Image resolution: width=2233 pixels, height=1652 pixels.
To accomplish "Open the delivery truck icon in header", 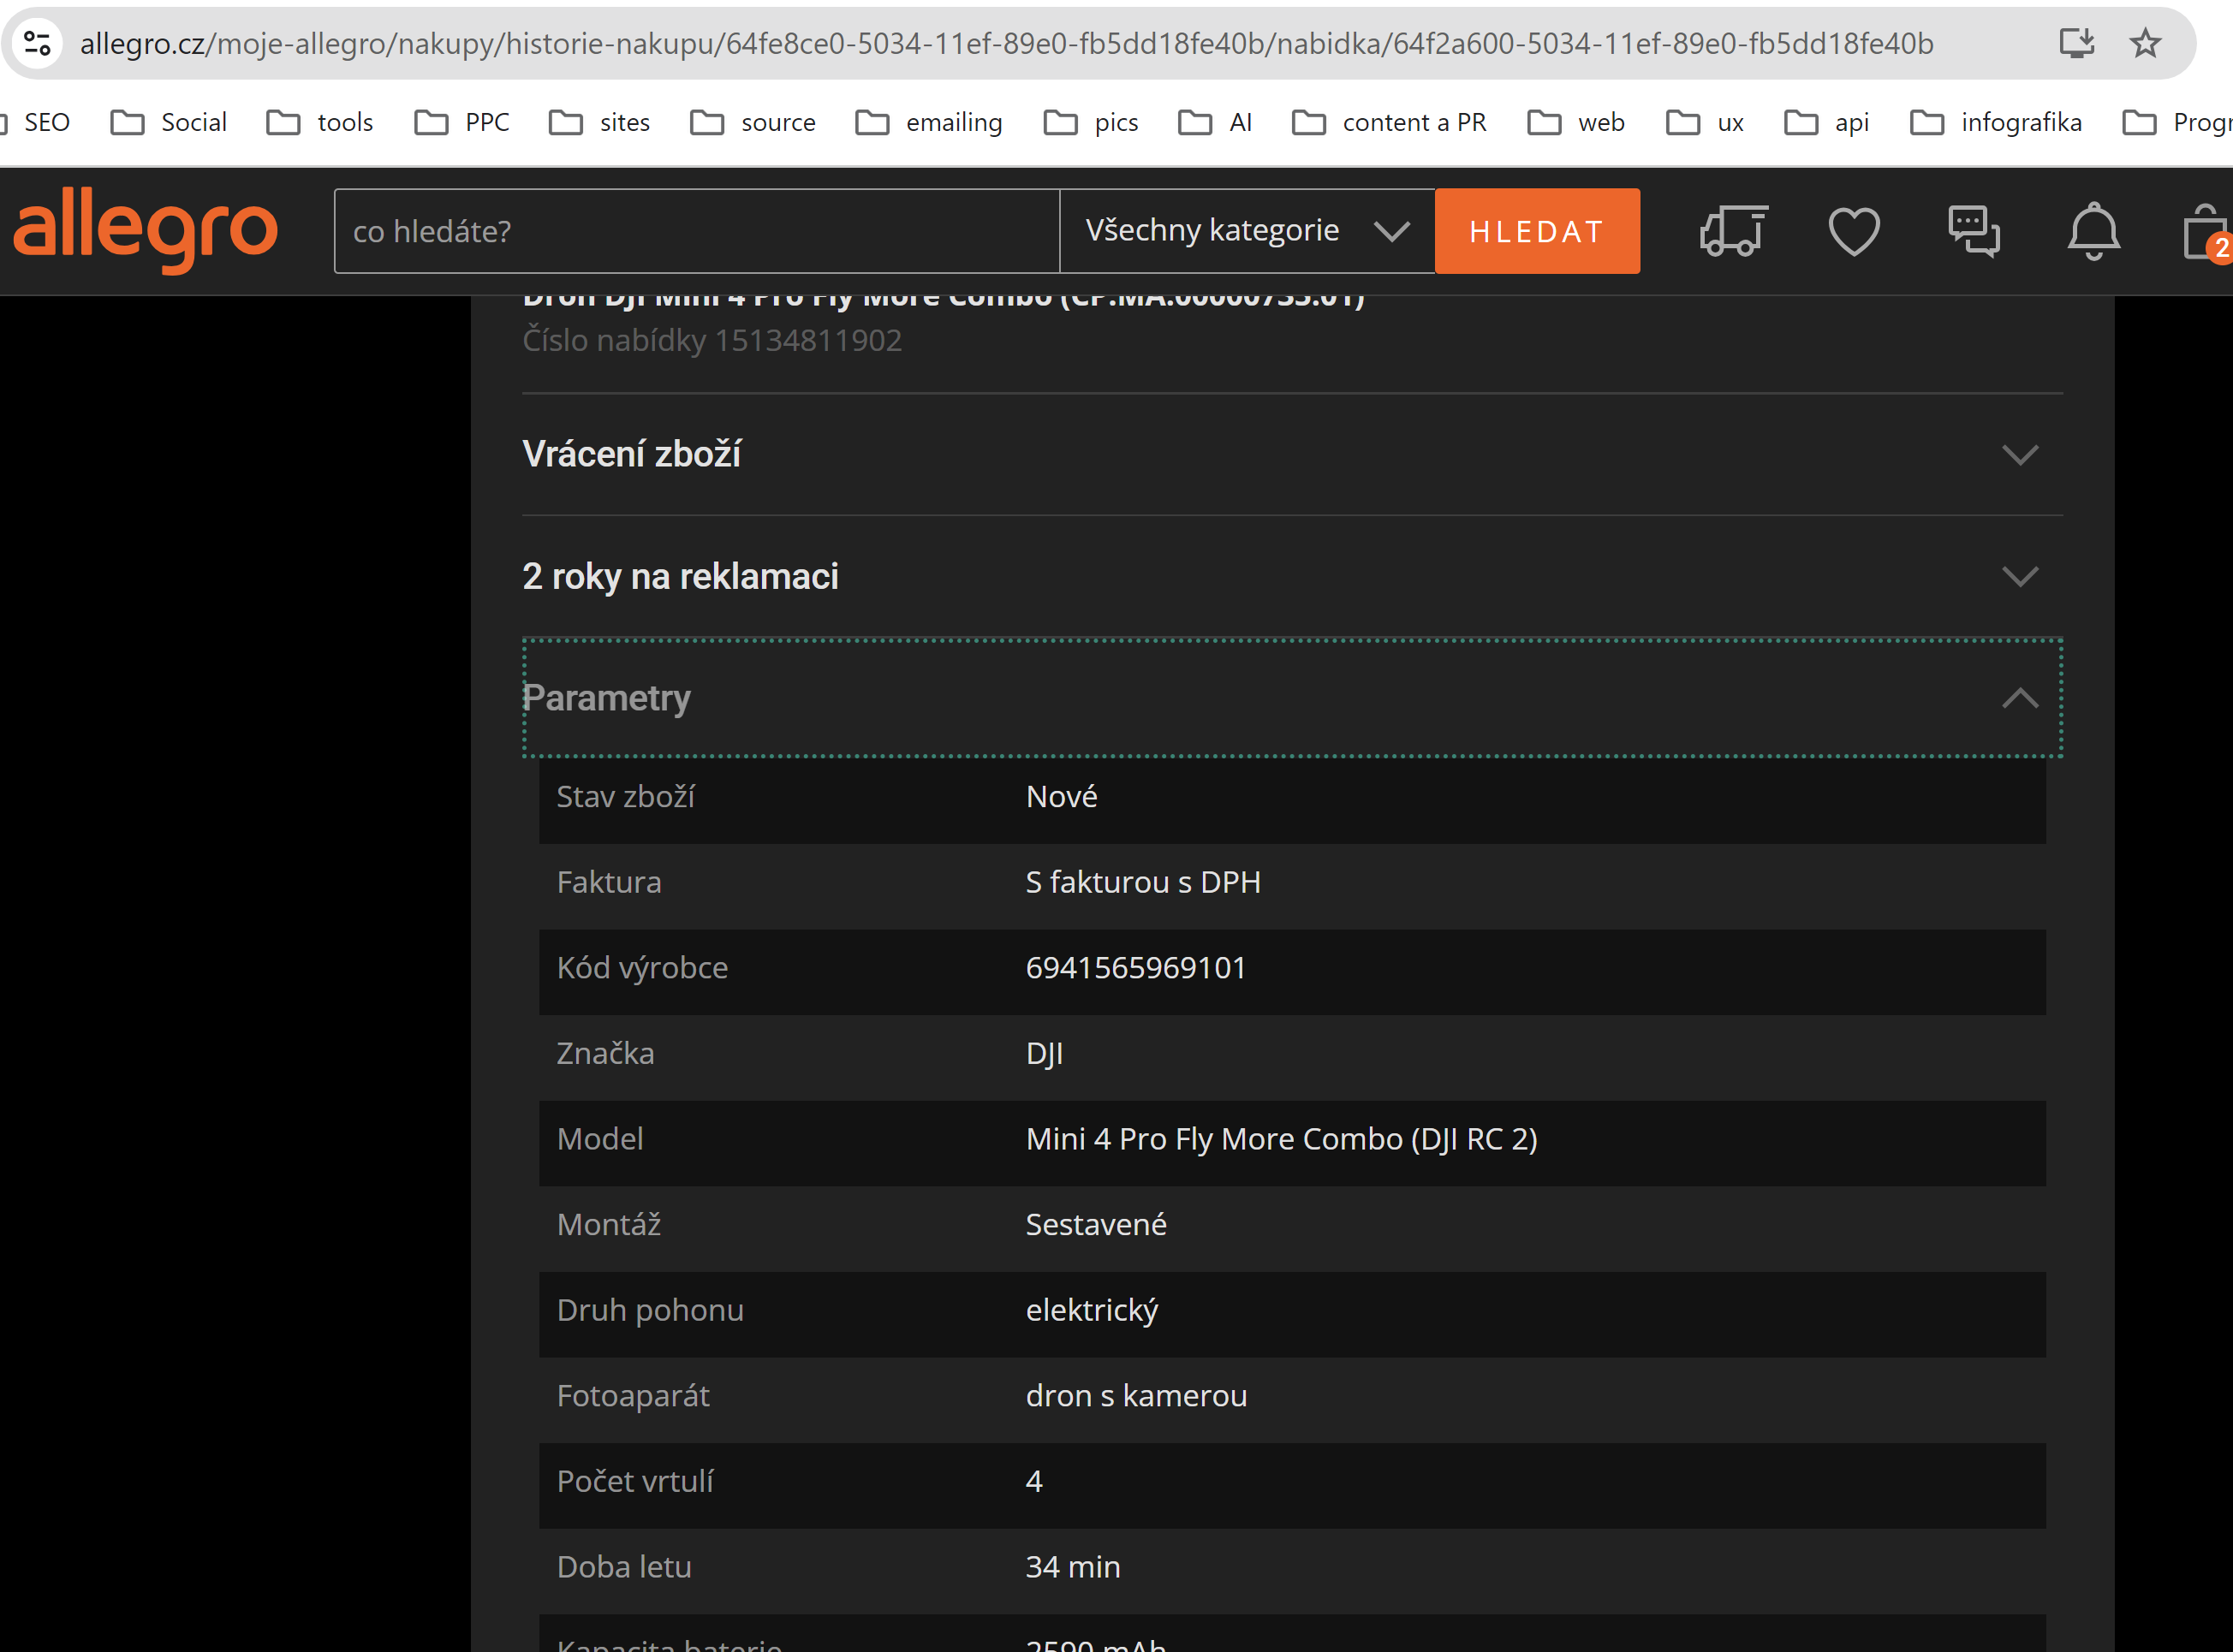I will point(1733,231).
